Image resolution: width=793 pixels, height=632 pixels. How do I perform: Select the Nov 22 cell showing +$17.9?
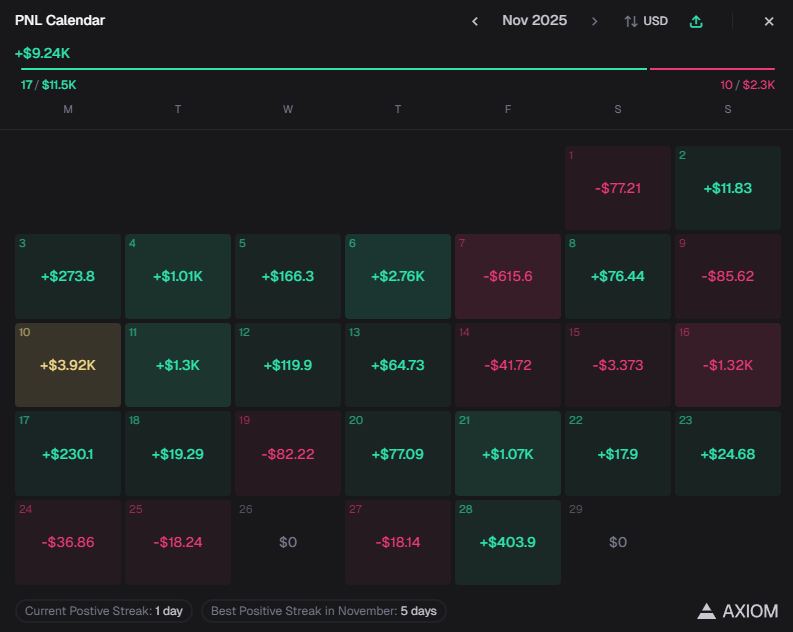(x=618, y=454)
